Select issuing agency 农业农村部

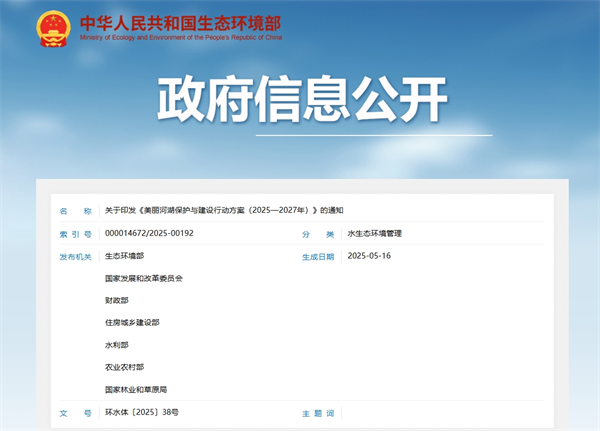[x=124, y=367]
